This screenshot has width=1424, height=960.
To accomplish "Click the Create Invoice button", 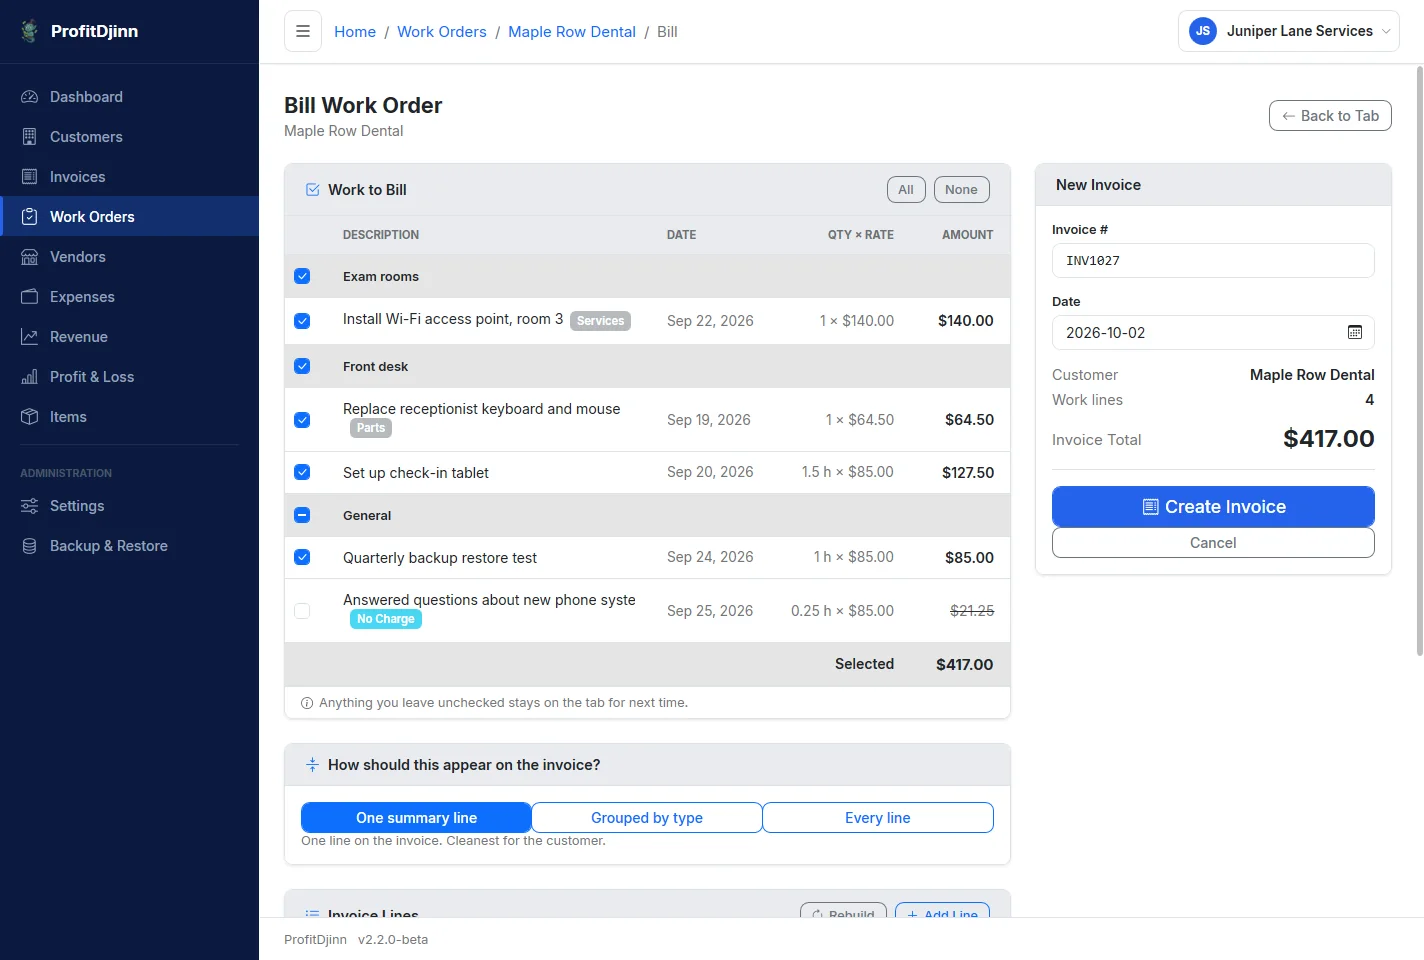I will point(1213,507).
